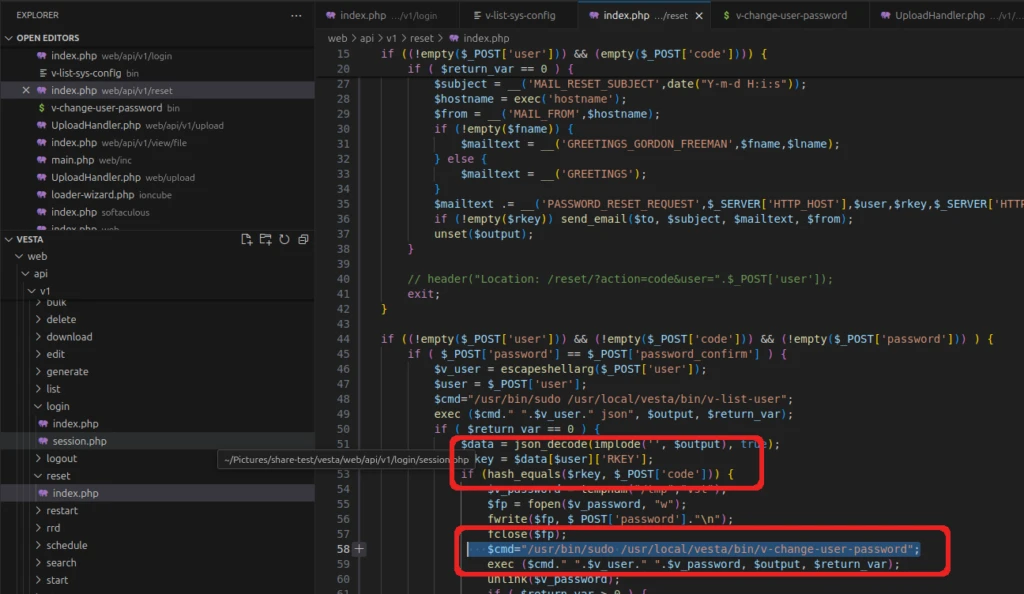
Task: Open the Explorer more actions ellipsis
Action: (296, 15)
